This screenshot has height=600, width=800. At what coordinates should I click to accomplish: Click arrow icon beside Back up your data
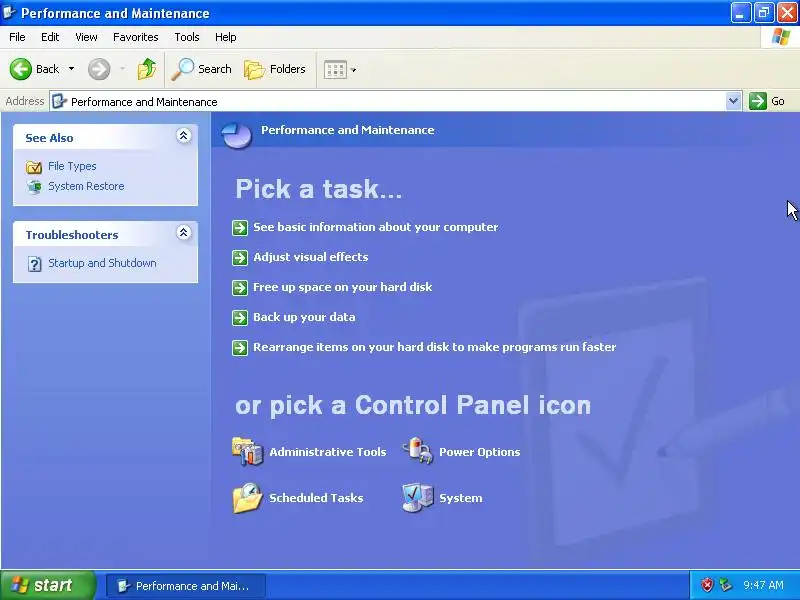240,318
